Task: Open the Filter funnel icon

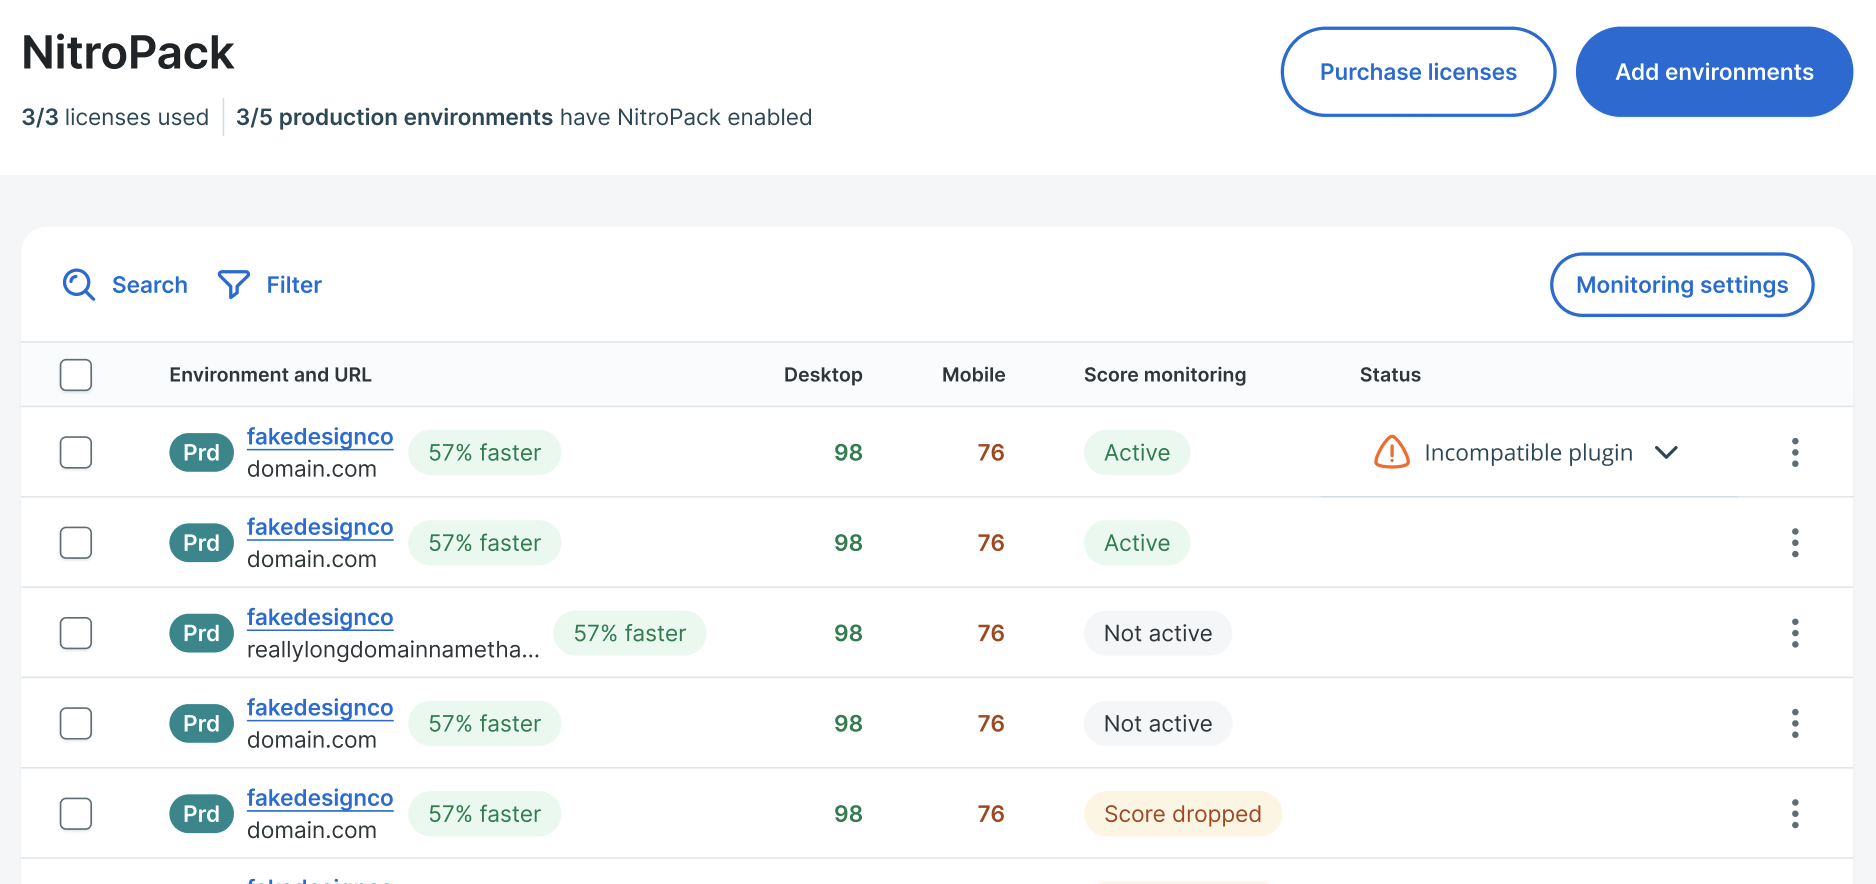Action: click(x=234, y=285)
